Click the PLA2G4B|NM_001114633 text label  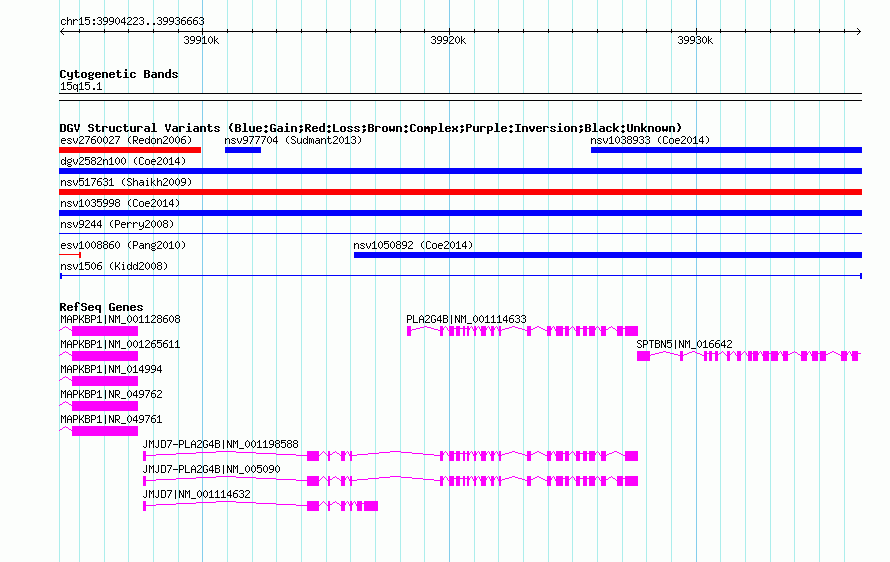coord(466,320)
